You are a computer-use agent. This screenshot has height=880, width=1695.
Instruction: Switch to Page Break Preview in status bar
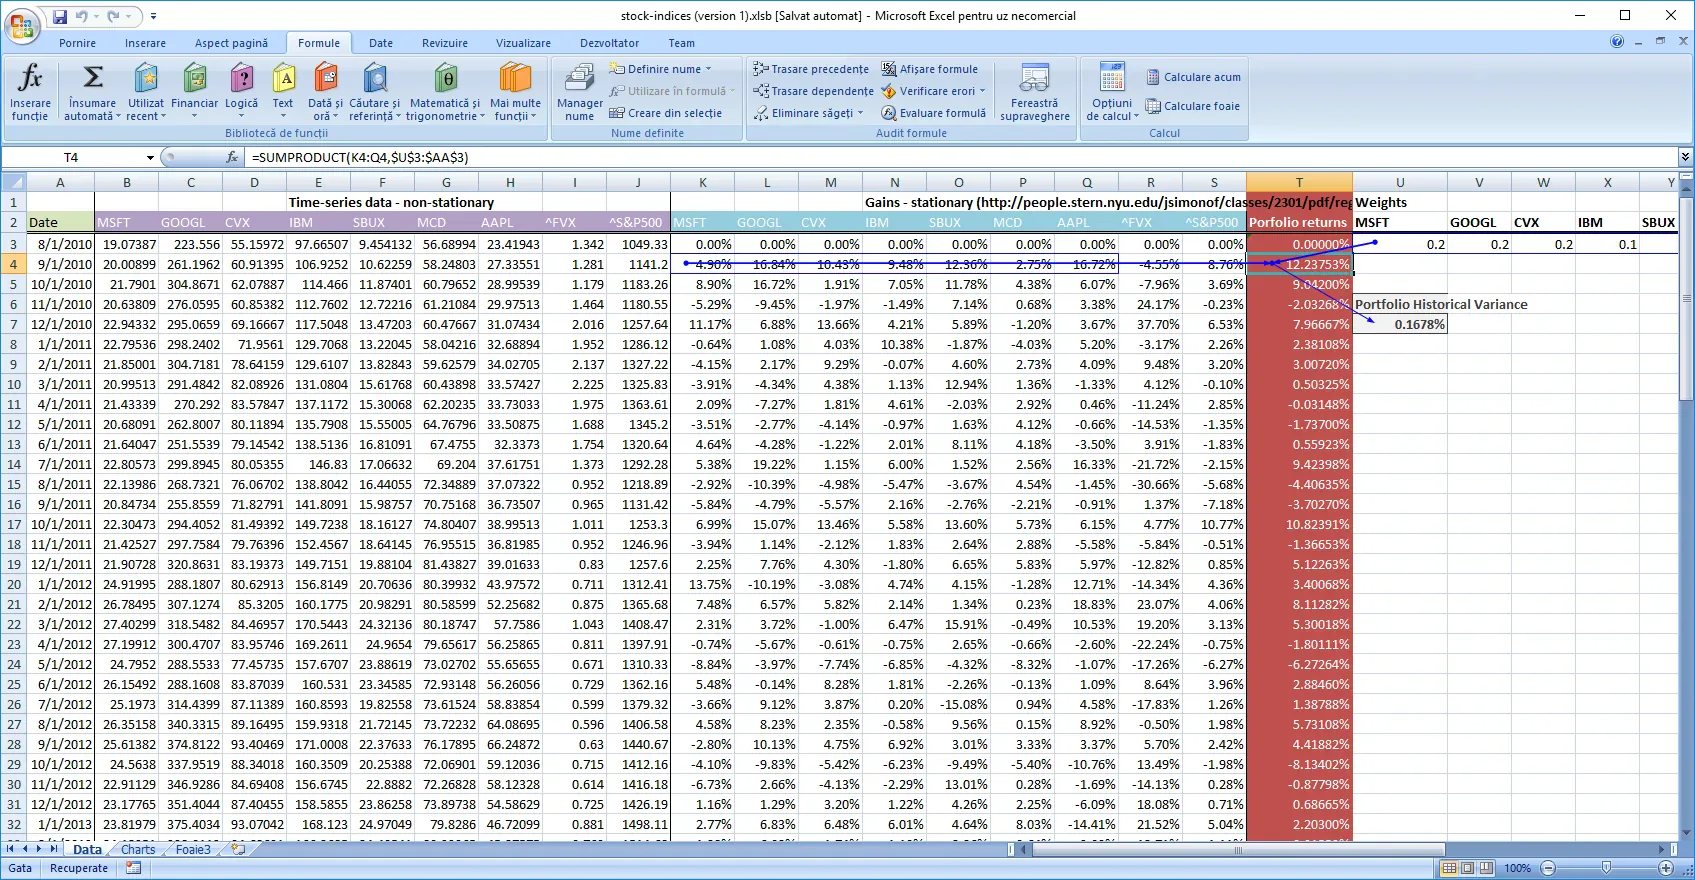pos(1486,868)
